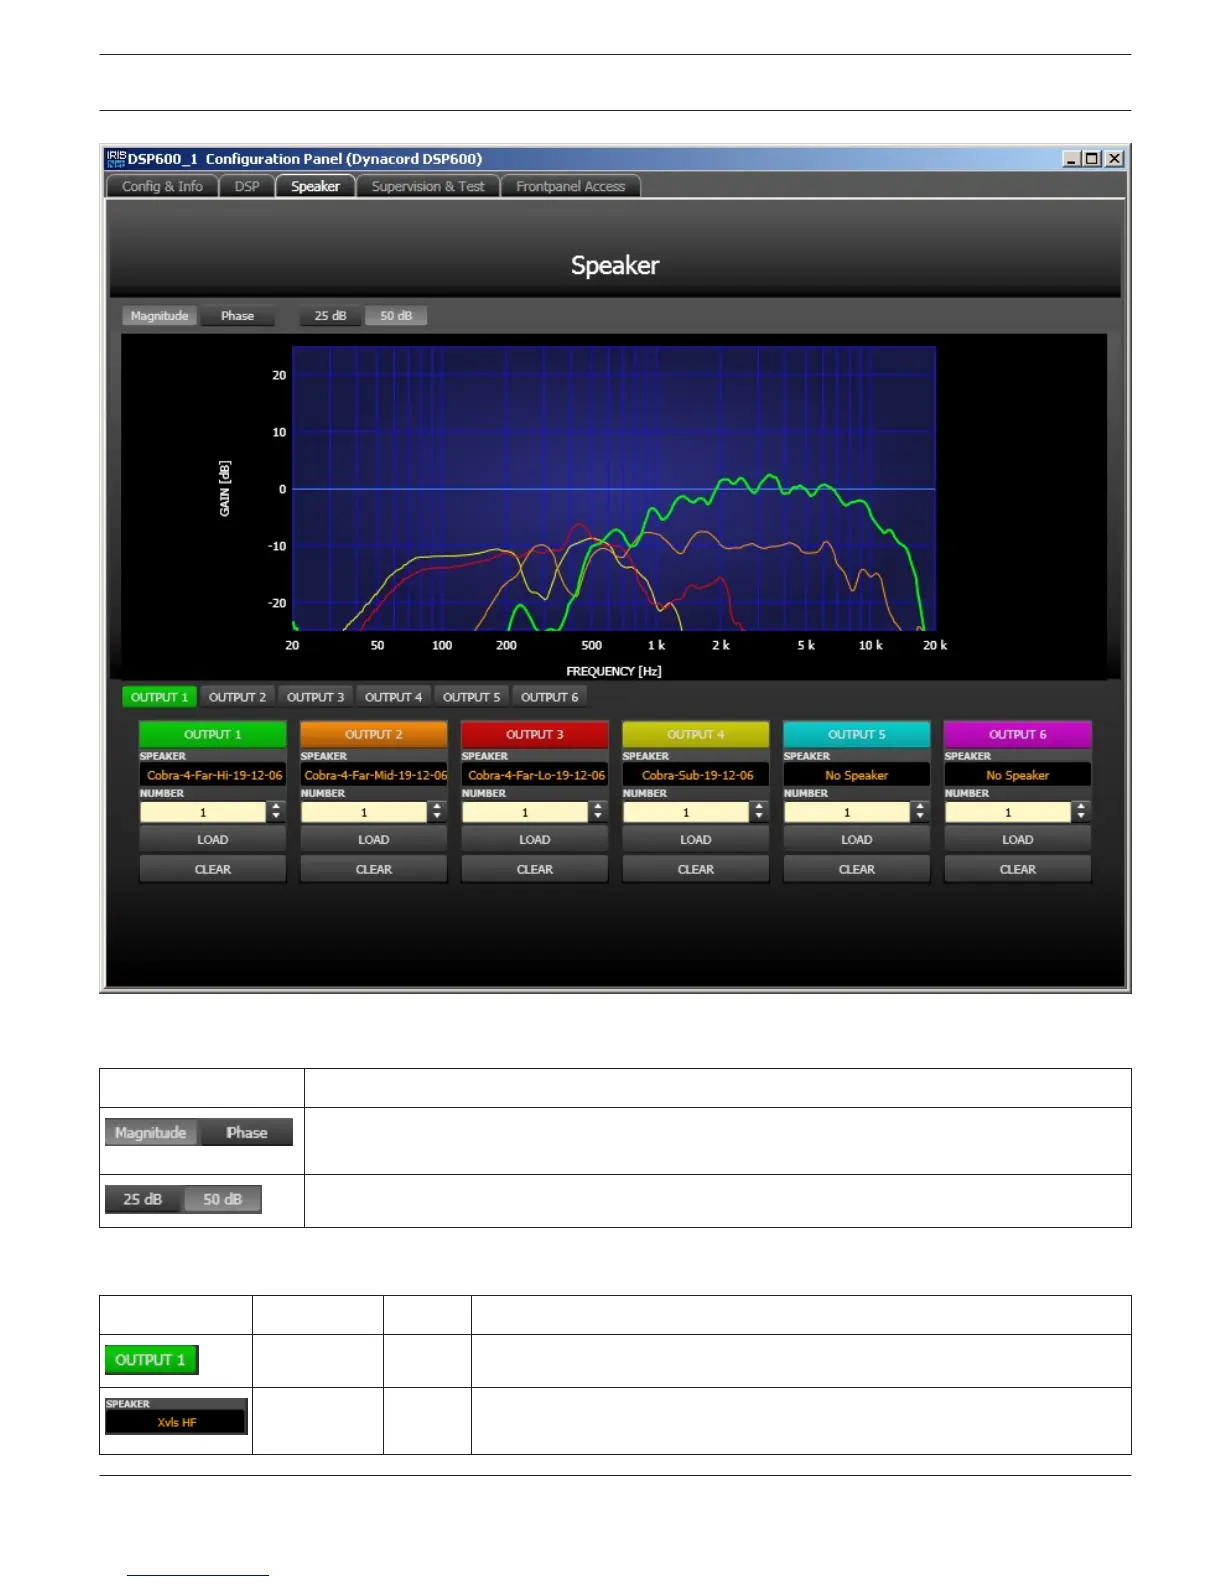Click LOAD under OUTPUT 5

tap(856, 839)
